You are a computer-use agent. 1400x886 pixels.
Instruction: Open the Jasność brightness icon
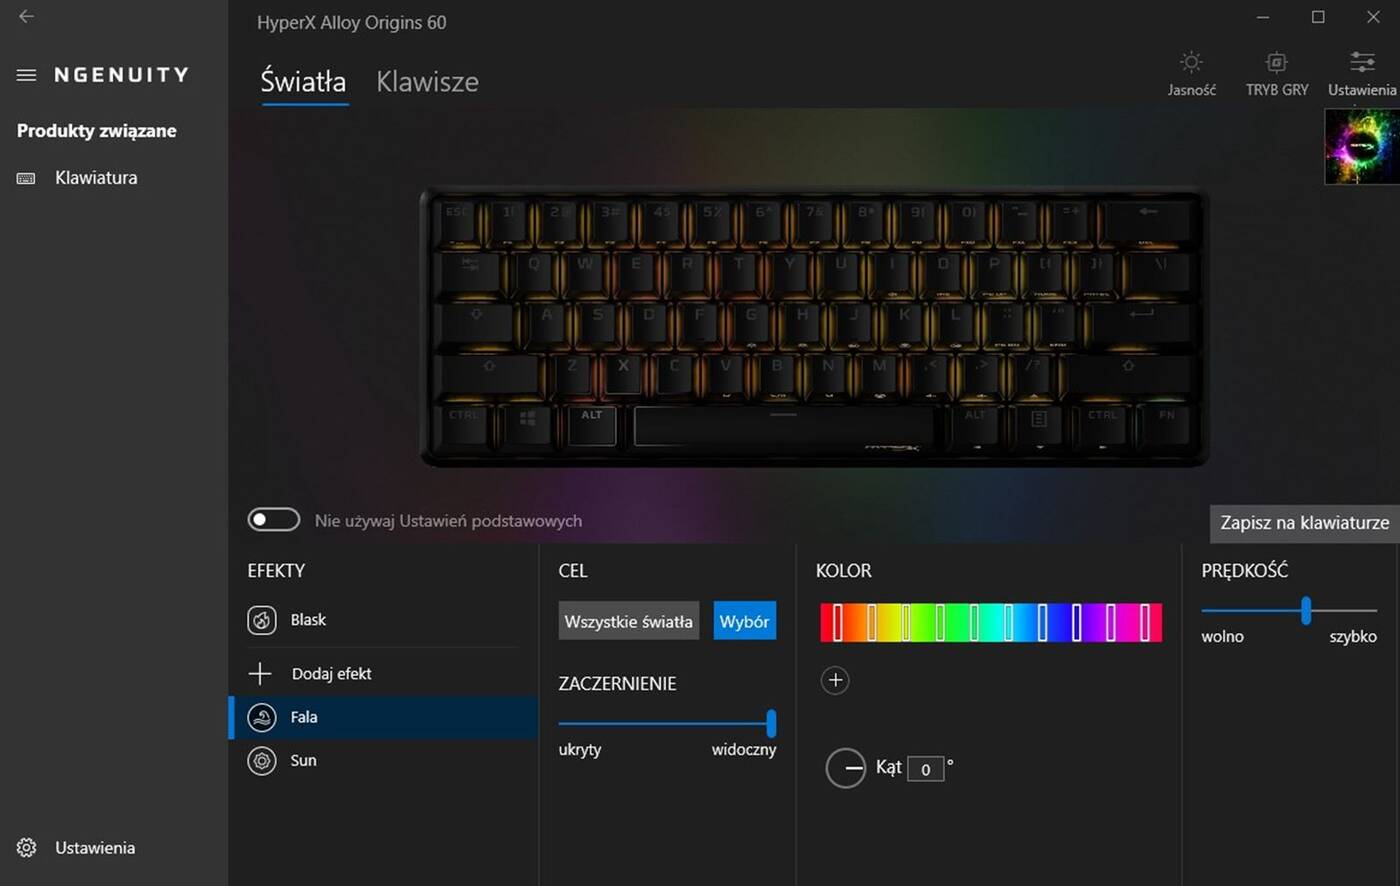coord(1191,62)
